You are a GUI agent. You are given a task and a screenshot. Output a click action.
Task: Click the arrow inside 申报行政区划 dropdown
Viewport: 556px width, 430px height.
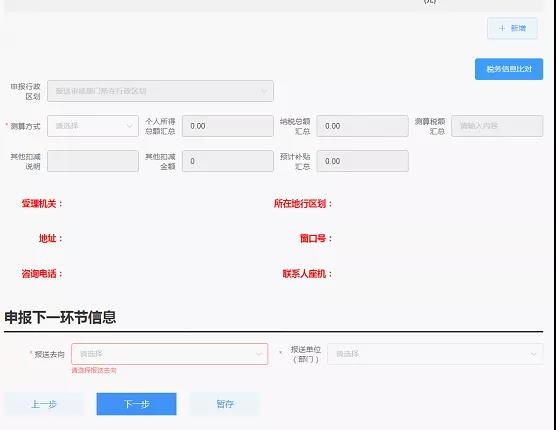pos(264,91)
